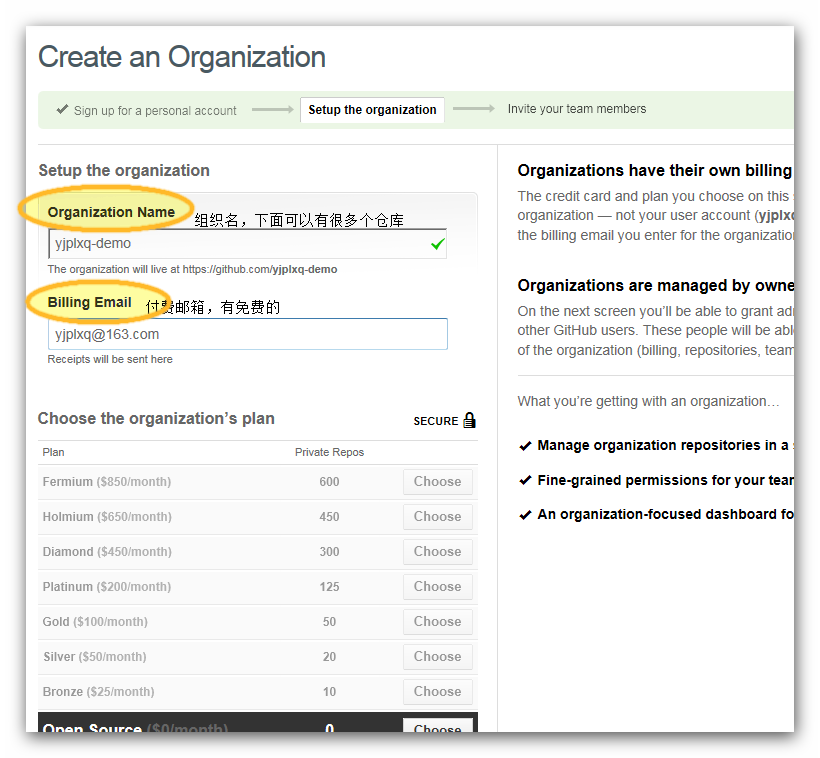The height and width of the screenshot is (758, 820).
Task: Click the Billing Email input field
Action: 247,334
